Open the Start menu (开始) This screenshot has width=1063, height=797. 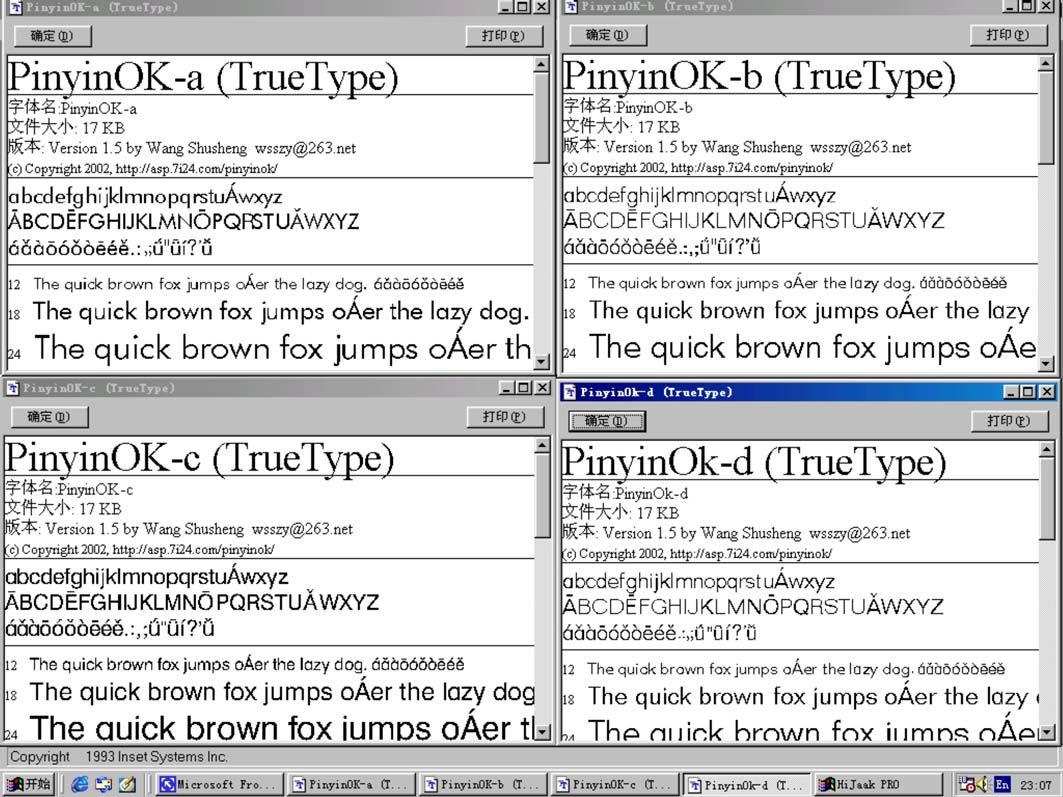tap(28, 784)
